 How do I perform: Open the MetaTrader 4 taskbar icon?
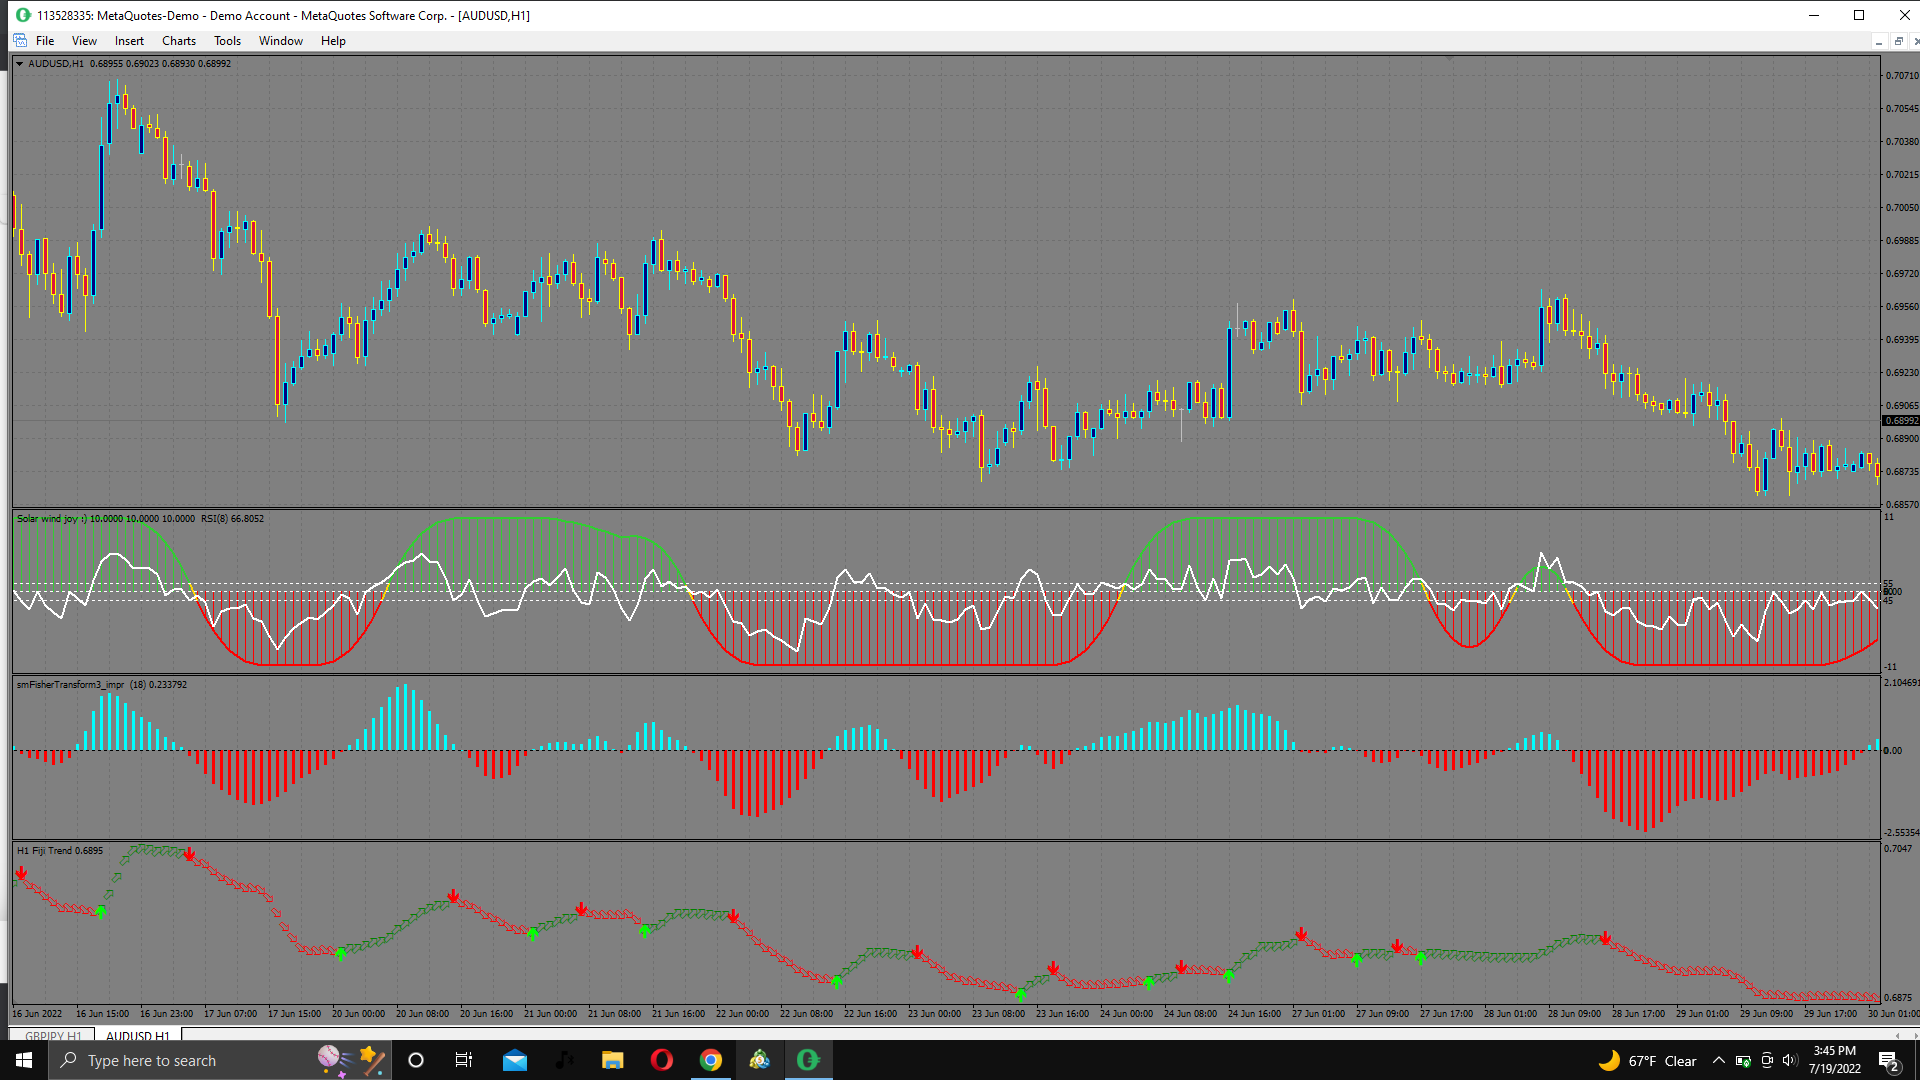click(x=760, y=1060)
